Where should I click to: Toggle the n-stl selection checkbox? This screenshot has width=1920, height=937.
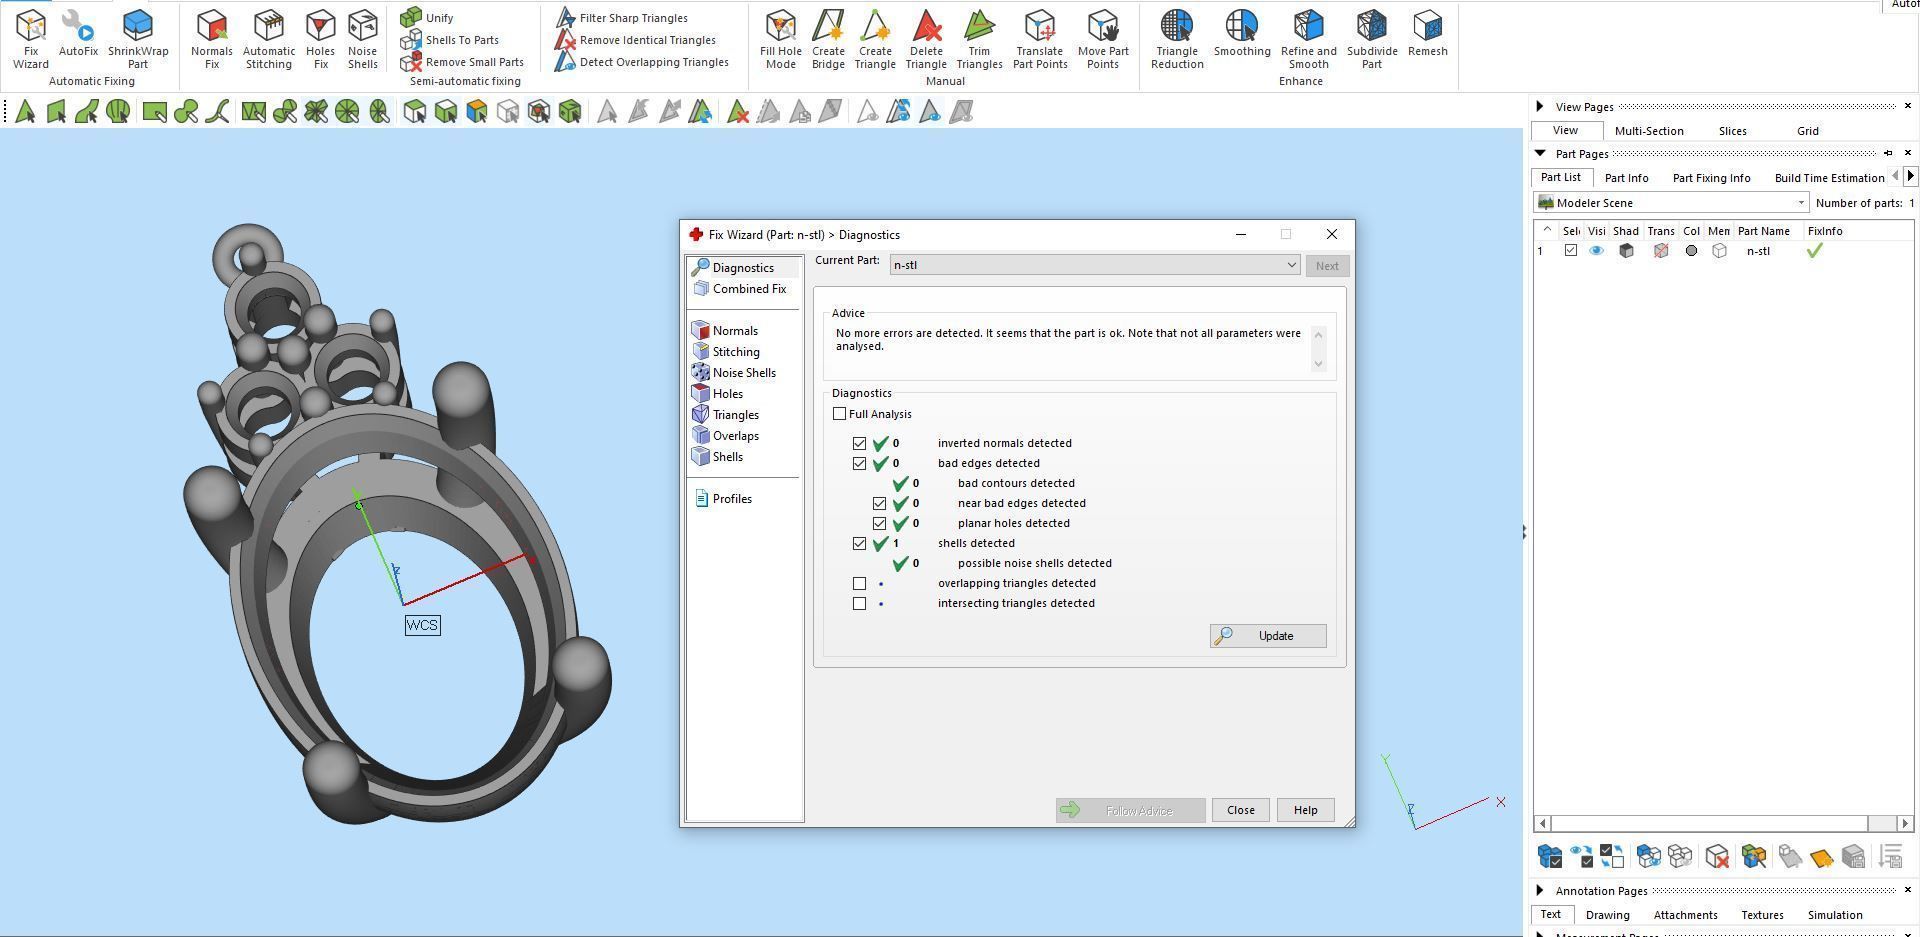tap(1571, 251)
